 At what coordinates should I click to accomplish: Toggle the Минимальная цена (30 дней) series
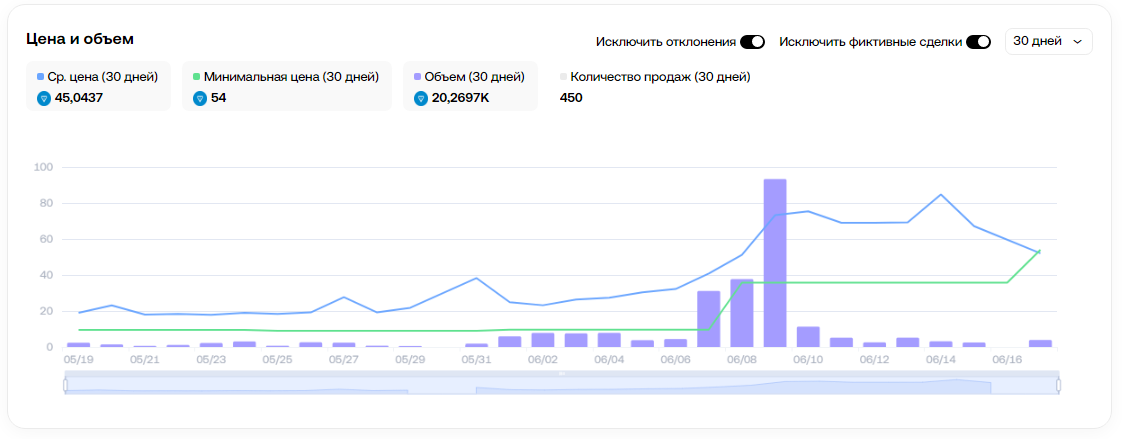(x=287, y=86)
